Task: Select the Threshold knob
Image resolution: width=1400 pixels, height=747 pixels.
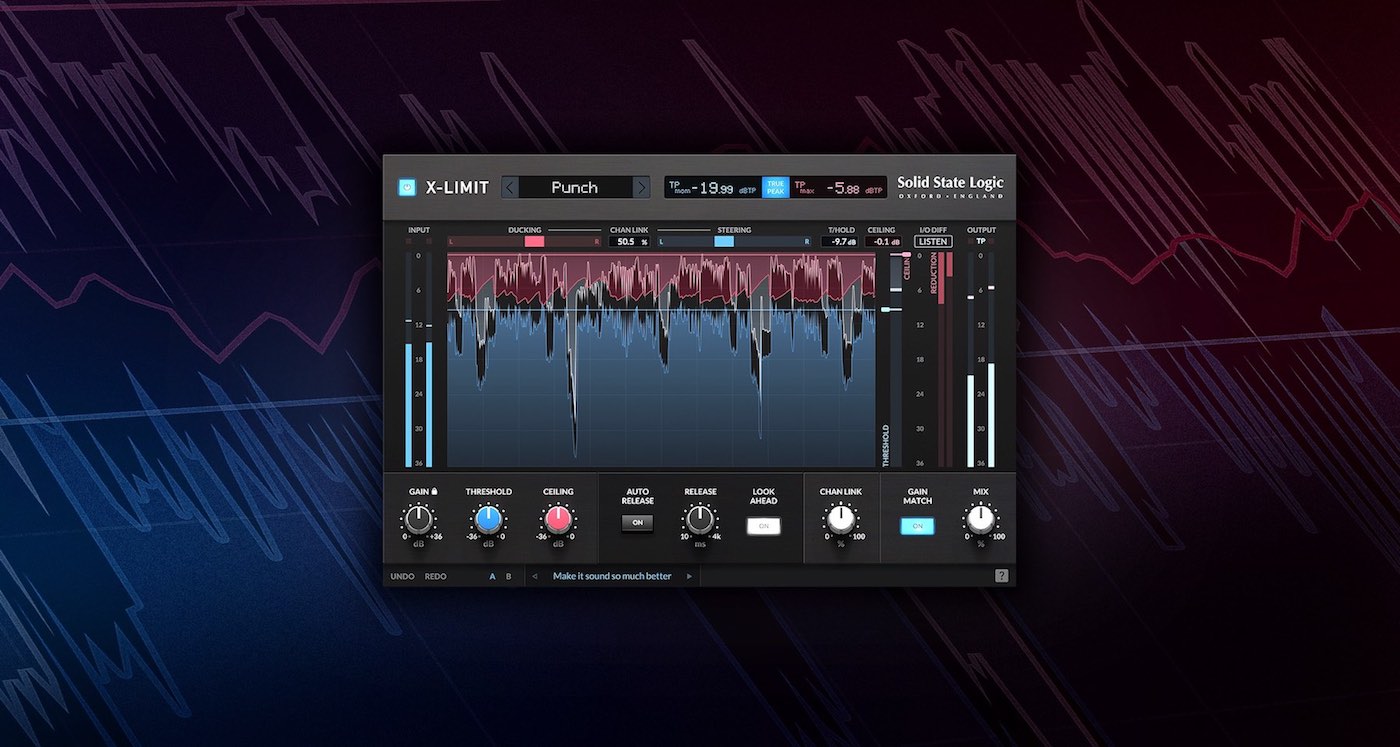Action: click(489, 519)
